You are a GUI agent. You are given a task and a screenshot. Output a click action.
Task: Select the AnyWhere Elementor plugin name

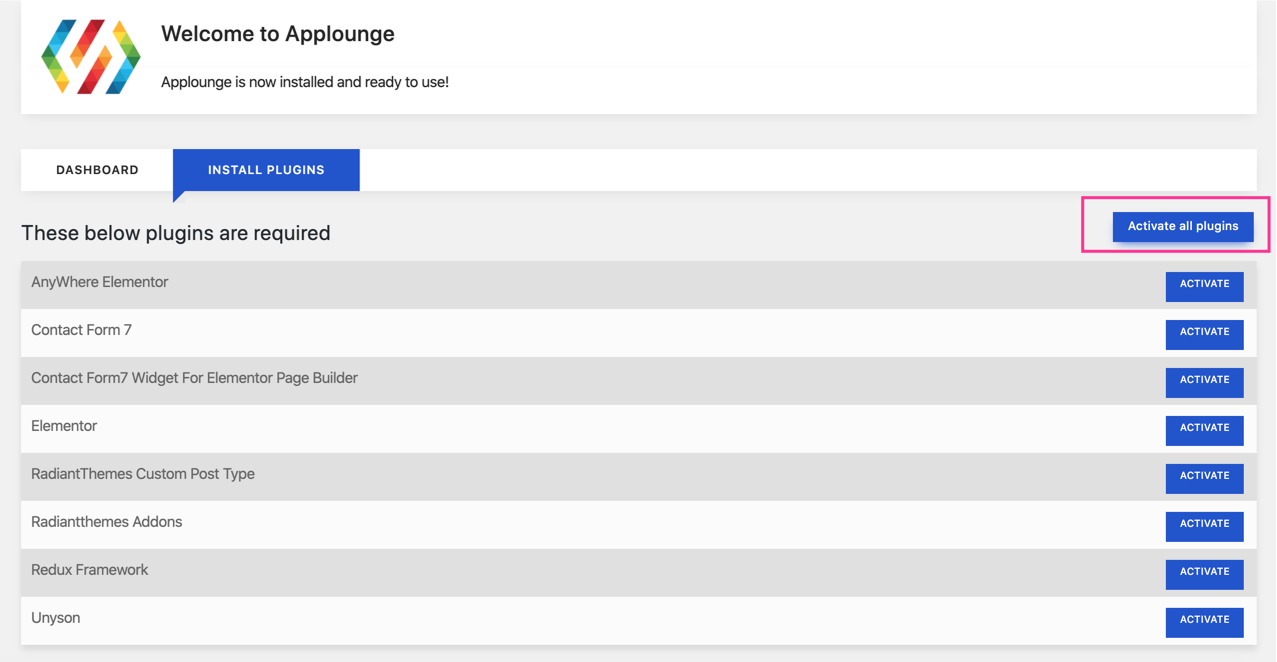tap(100, 282)
